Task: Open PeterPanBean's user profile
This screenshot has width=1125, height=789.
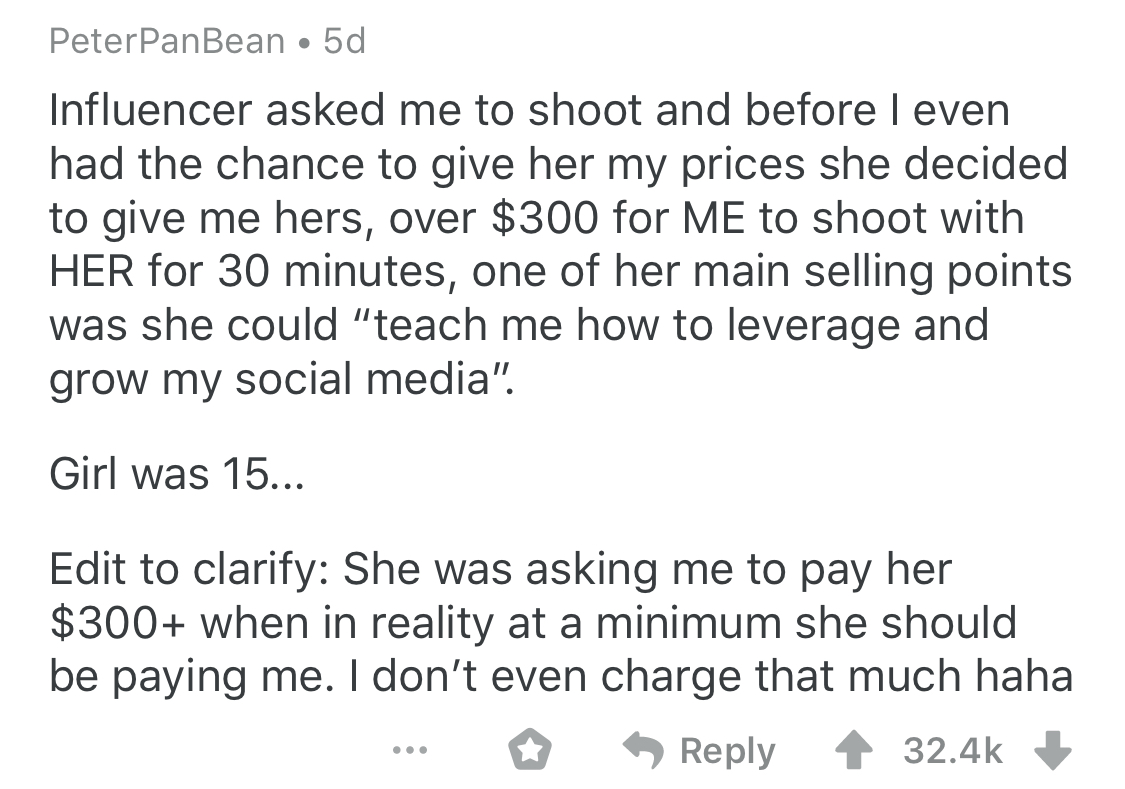Action: coord(166,43)
